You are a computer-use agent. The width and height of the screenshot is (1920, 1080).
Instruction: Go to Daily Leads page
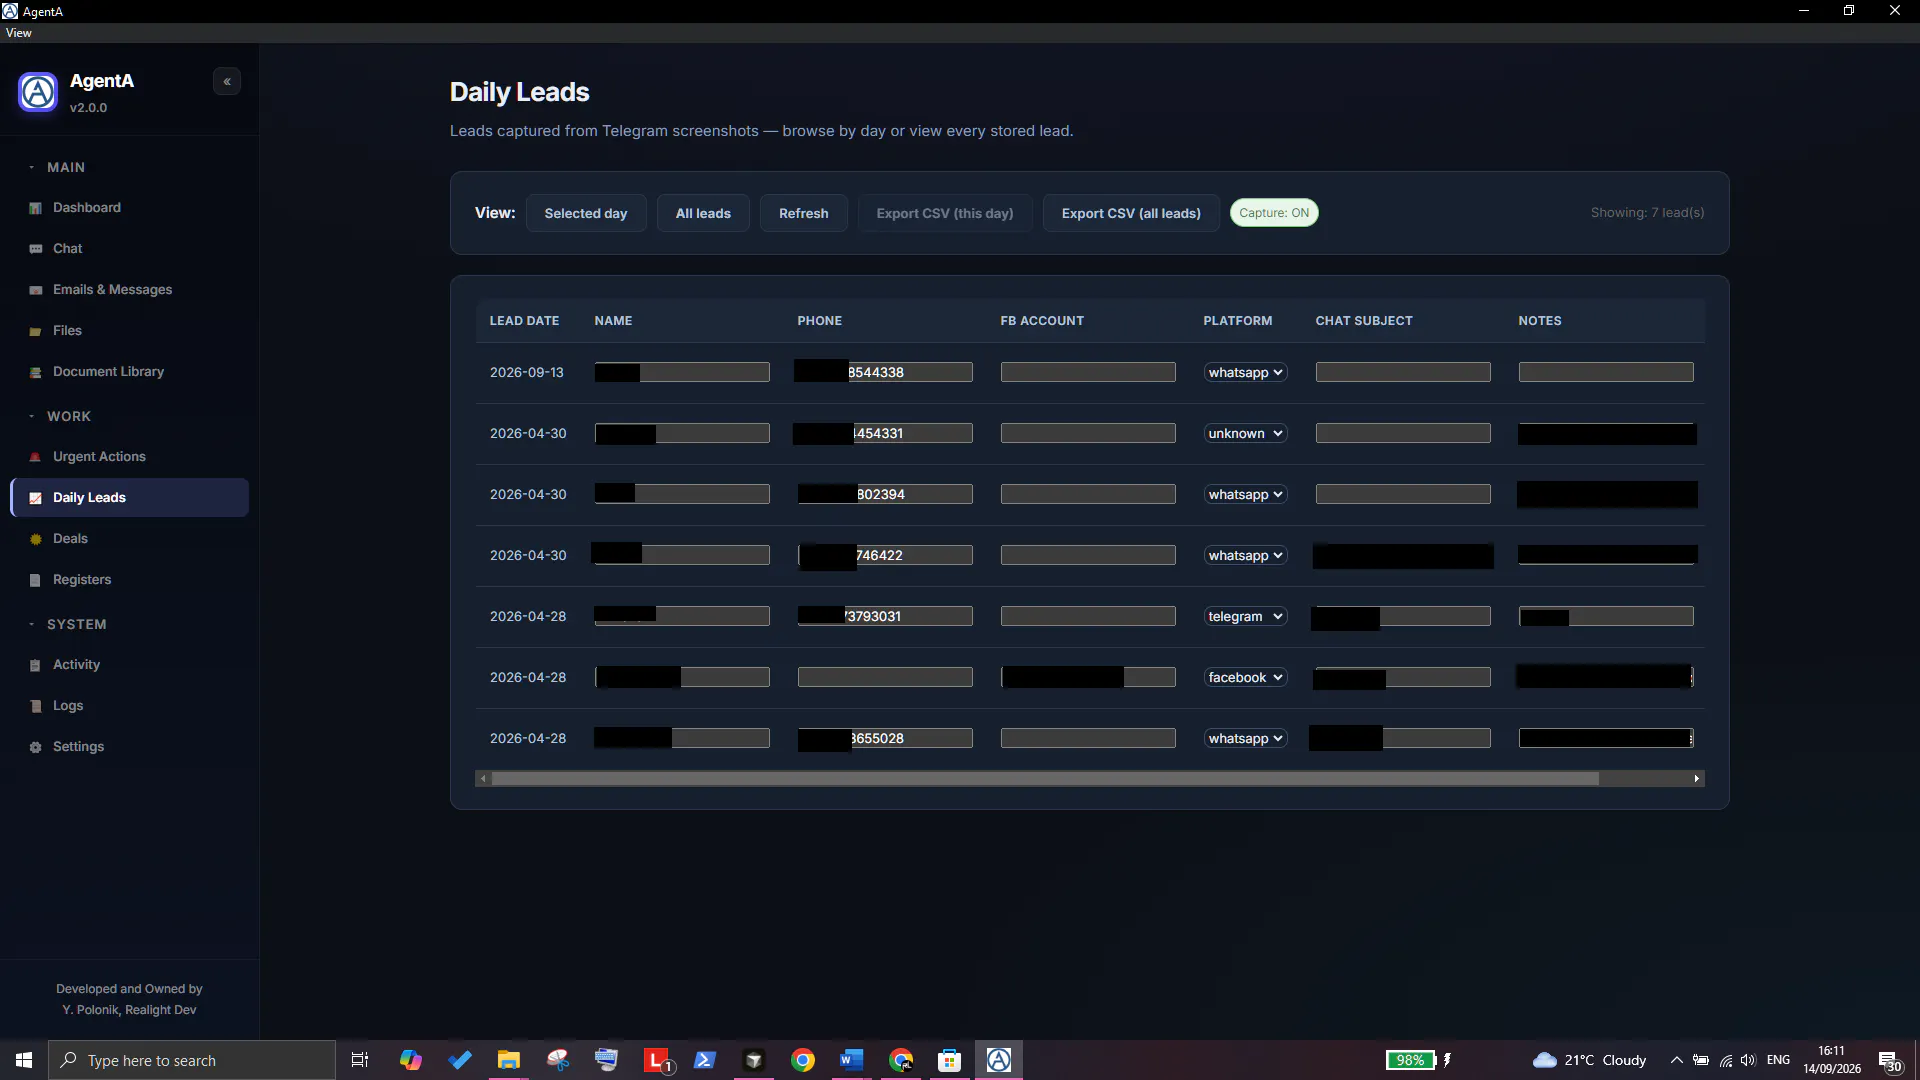(x=130, y=498)
